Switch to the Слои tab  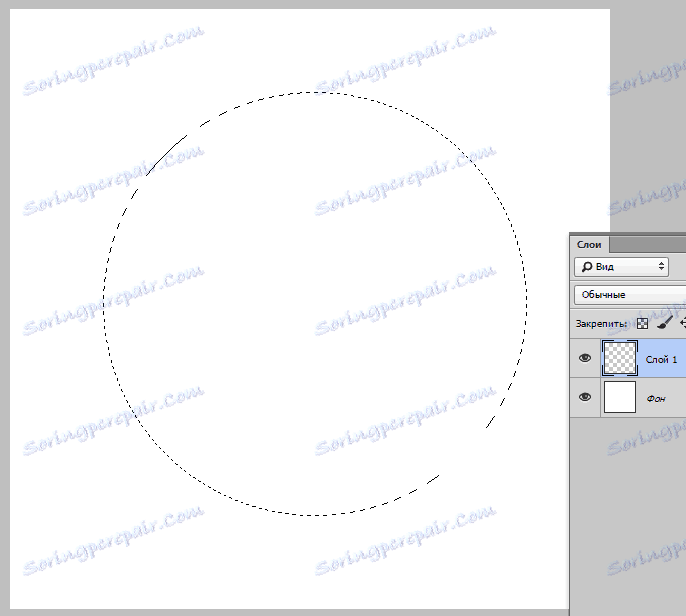pos(589,245)
